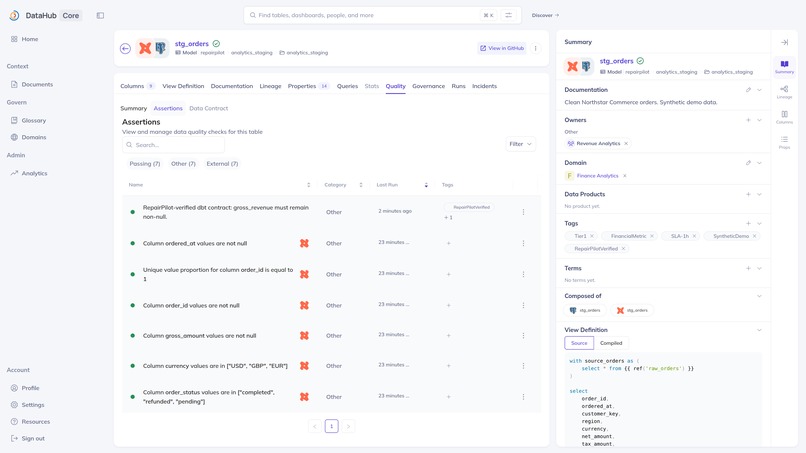Image resolution: width=806 pixels, height=453 pixels.
Task: Filter by External (7) chip
Action: [222, 164]
